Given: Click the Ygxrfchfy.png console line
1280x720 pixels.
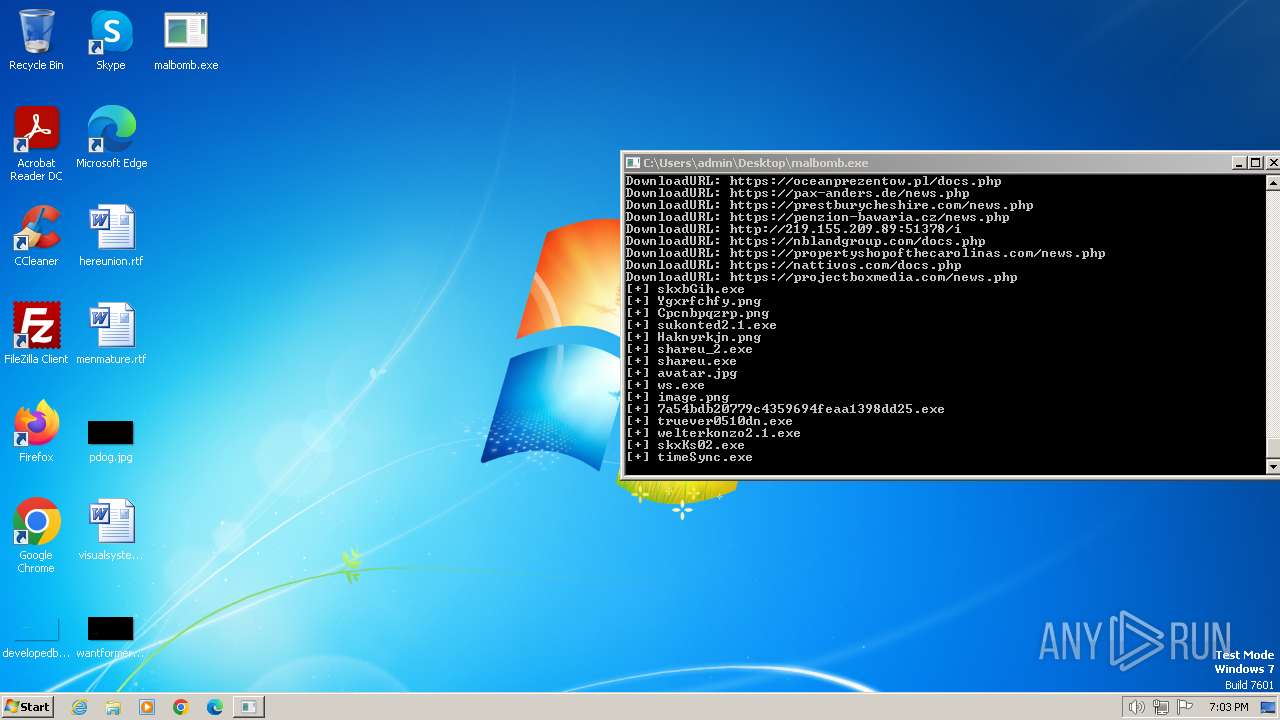Looking at the screenshot, I should coord(693,301).
